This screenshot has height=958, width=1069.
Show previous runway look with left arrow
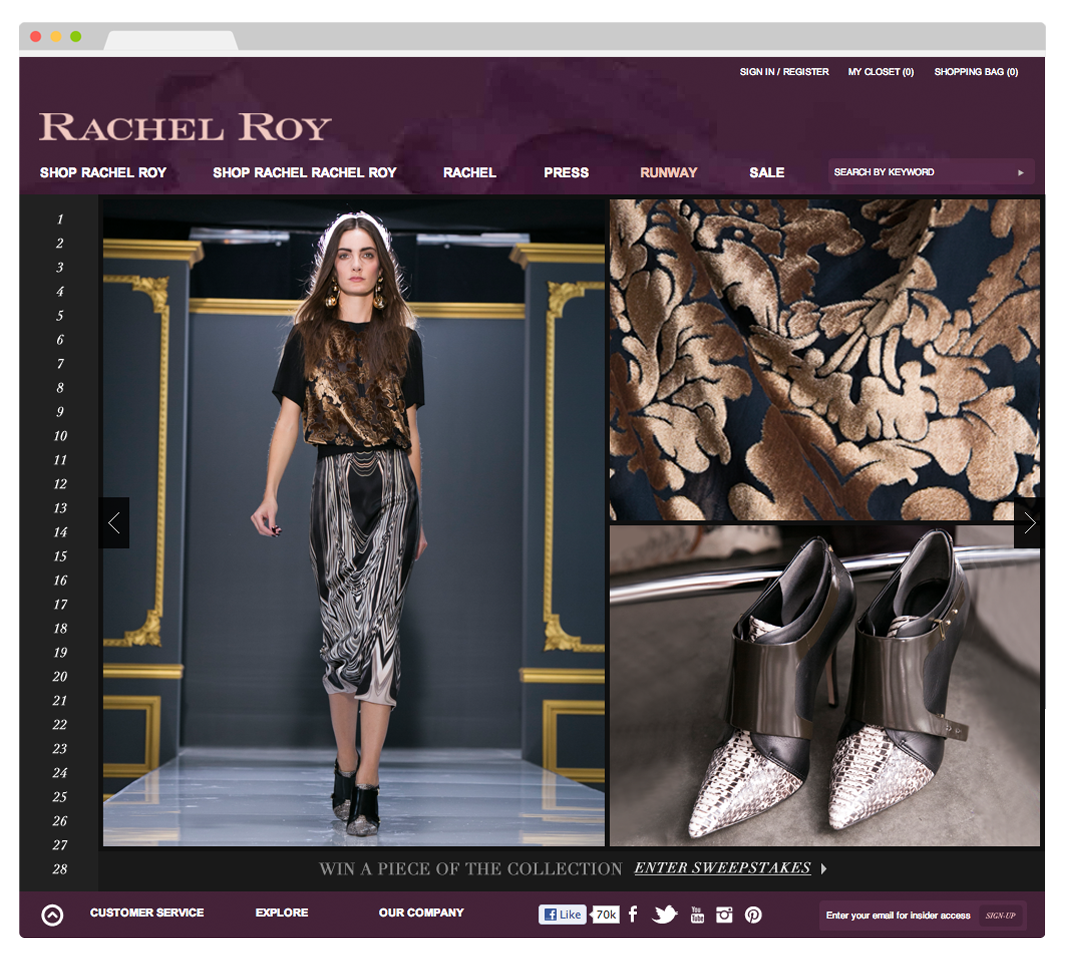(114, 523)
